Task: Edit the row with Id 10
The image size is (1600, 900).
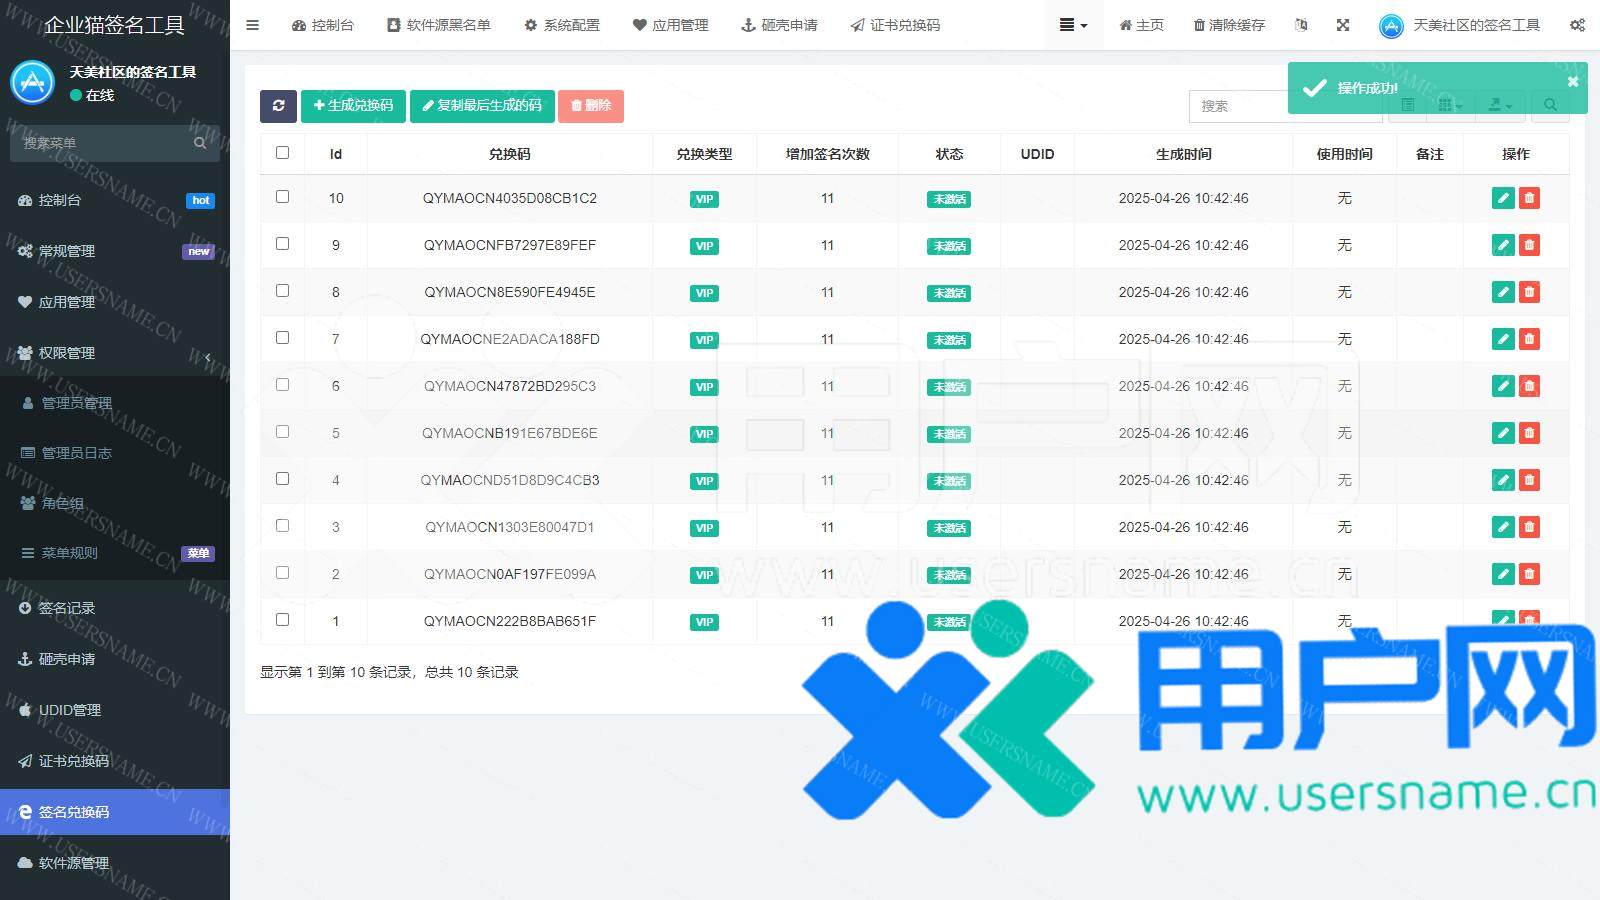Action: click(1503, 198)
